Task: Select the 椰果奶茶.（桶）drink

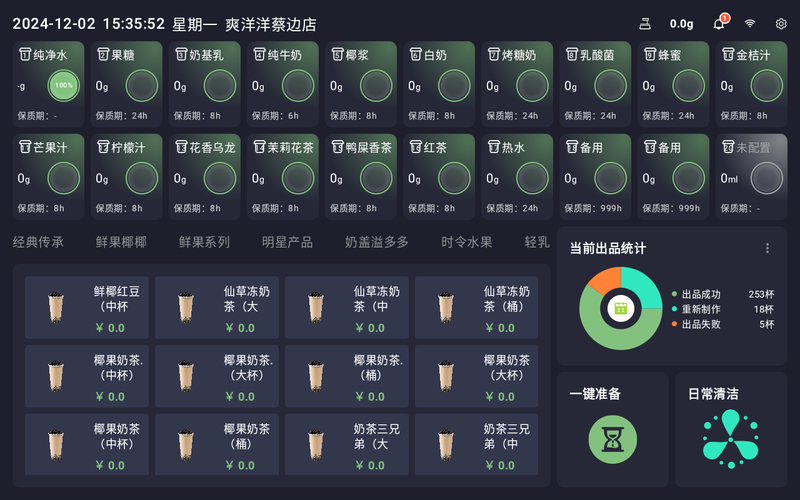Action: tap(347, 376)
